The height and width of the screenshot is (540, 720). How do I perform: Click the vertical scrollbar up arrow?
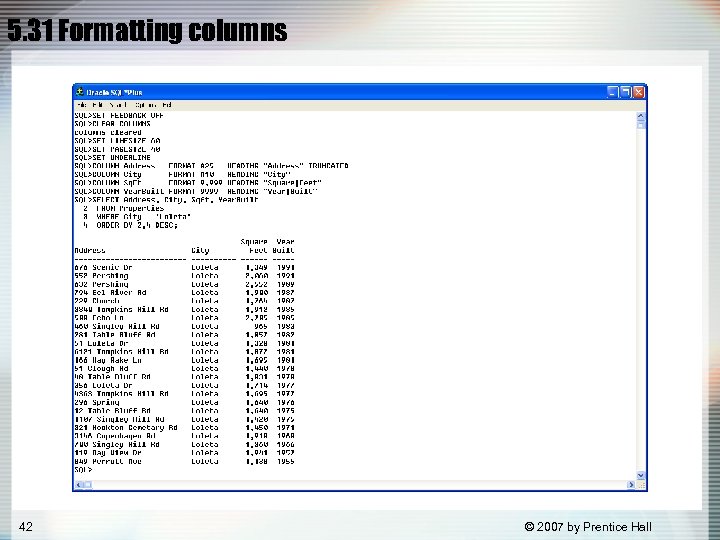click(x=641, y=116)
